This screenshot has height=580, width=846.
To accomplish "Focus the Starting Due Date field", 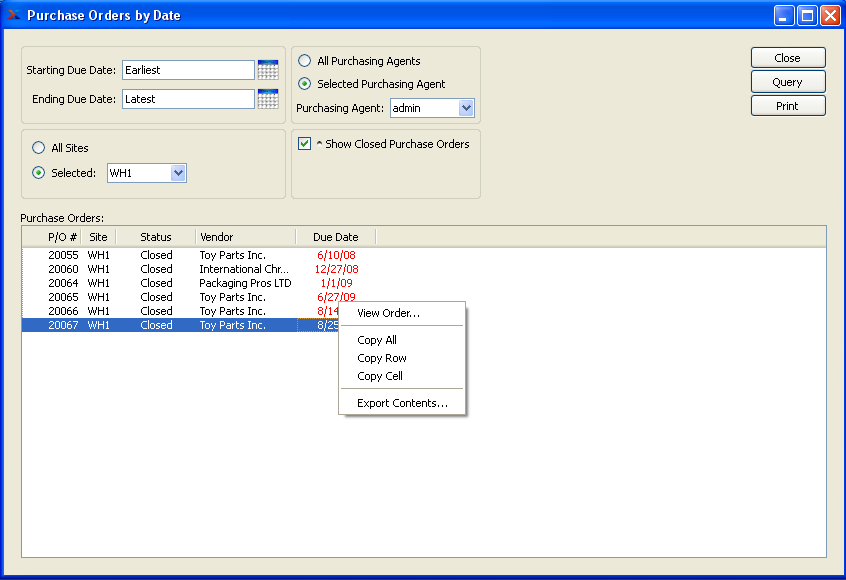I will click(x=188, y=70).
